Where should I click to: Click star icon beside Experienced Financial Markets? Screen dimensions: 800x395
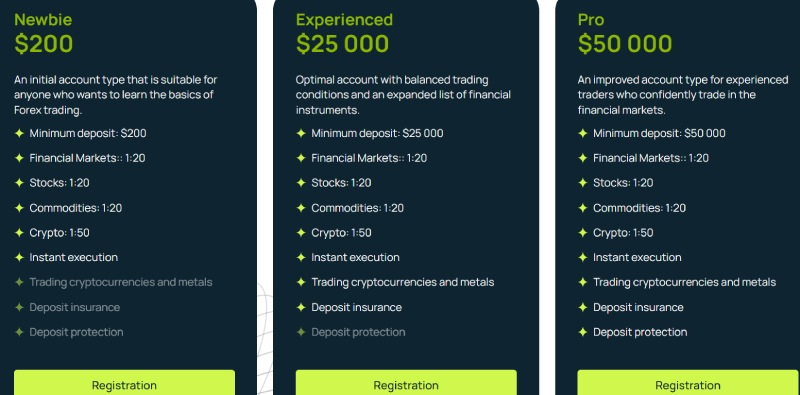(301, 158)
